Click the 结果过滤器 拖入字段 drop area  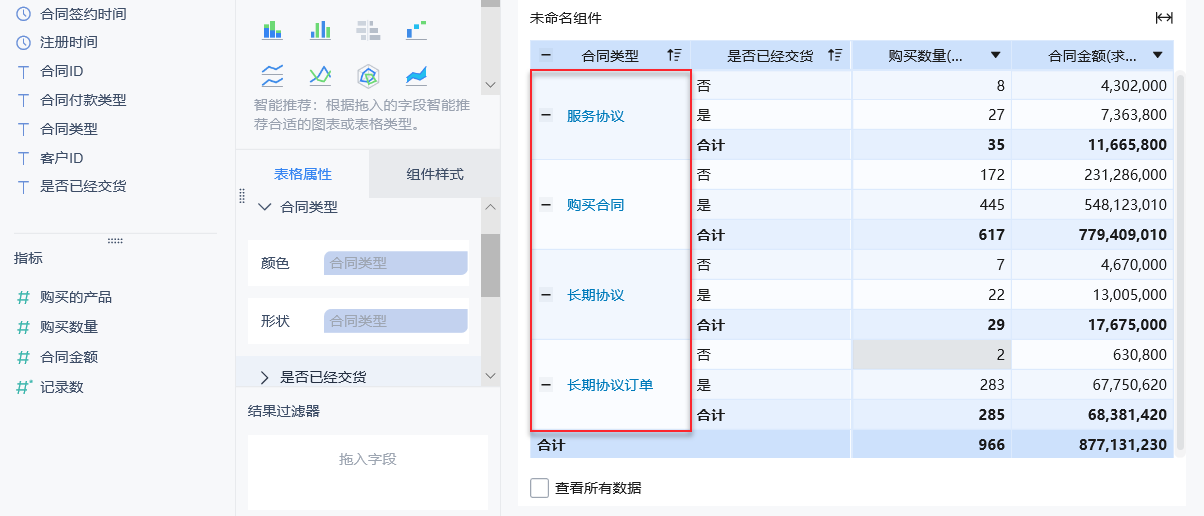[x=368, y=460]
